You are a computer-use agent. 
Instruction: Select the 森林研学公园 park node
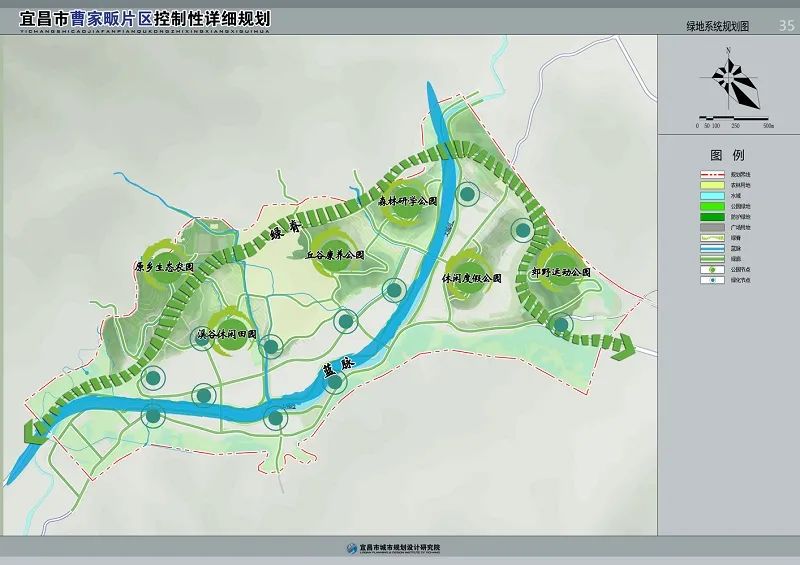pyautogui.click(x=408, y=198)
